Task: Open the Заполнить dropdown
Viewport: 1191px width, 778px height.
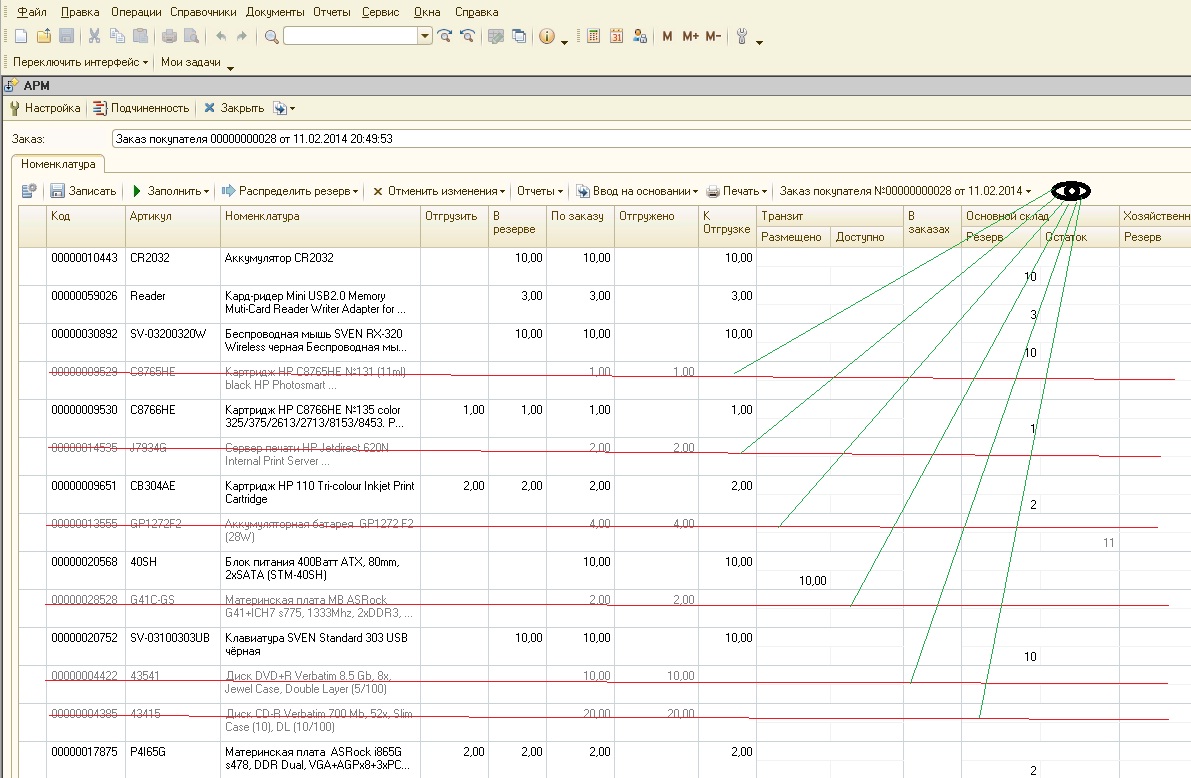Action: click(x=172, y=191)
